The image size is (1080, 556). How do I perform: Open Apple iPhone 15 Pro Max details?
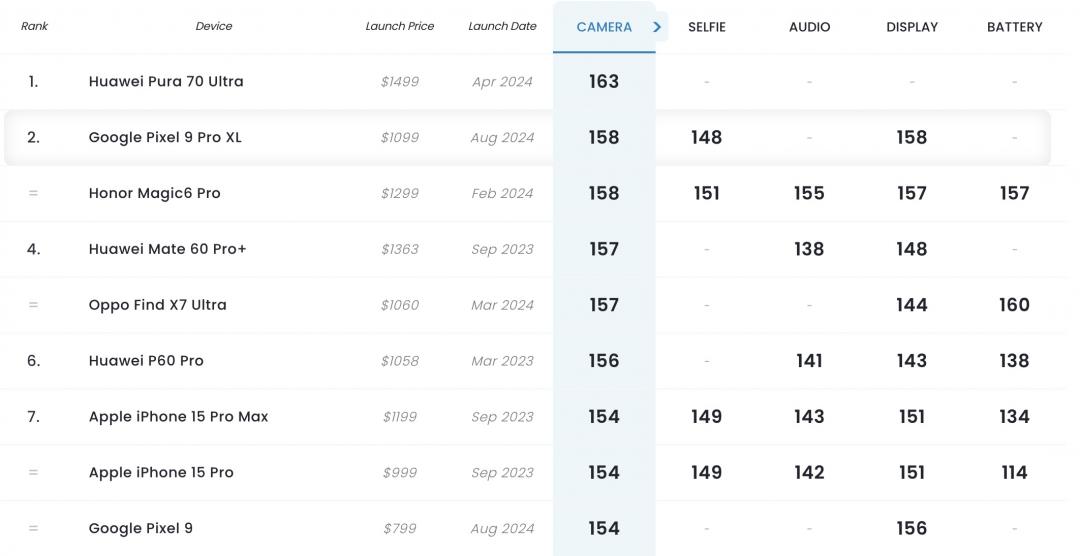178,416
